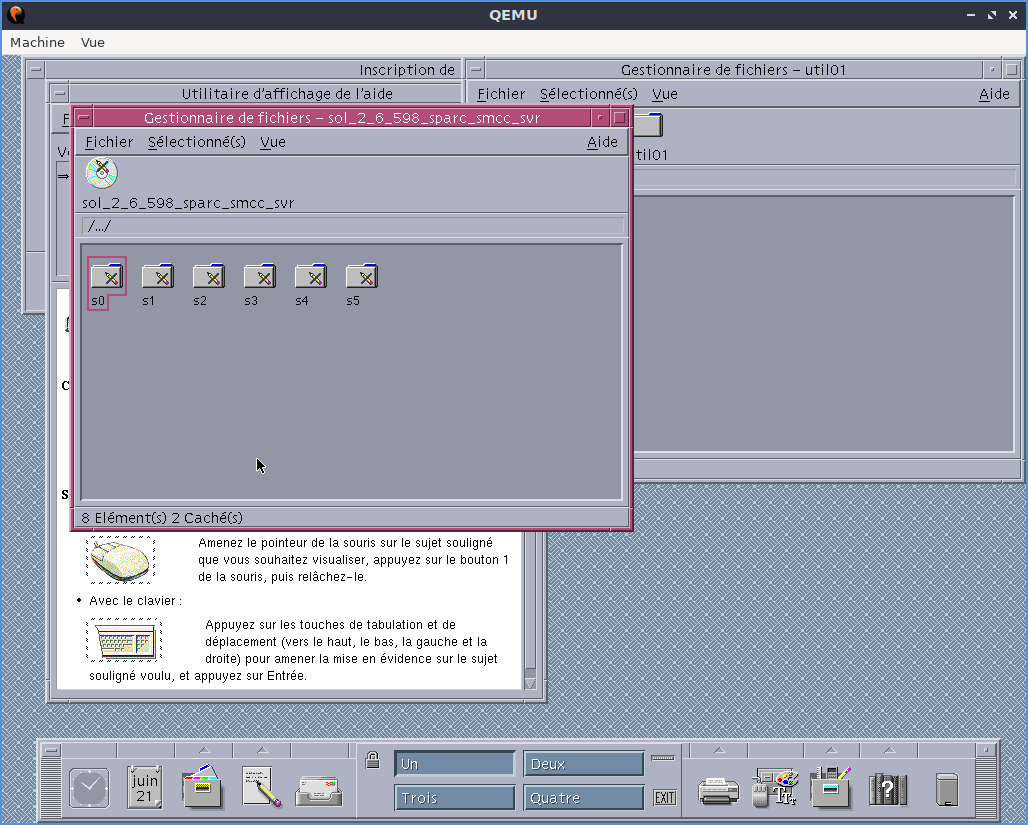This screenshot has width=1028, height=825.
Task: Open Fichier menu in sol_2_6_598 file manager
Action: [x=109, y=142]
